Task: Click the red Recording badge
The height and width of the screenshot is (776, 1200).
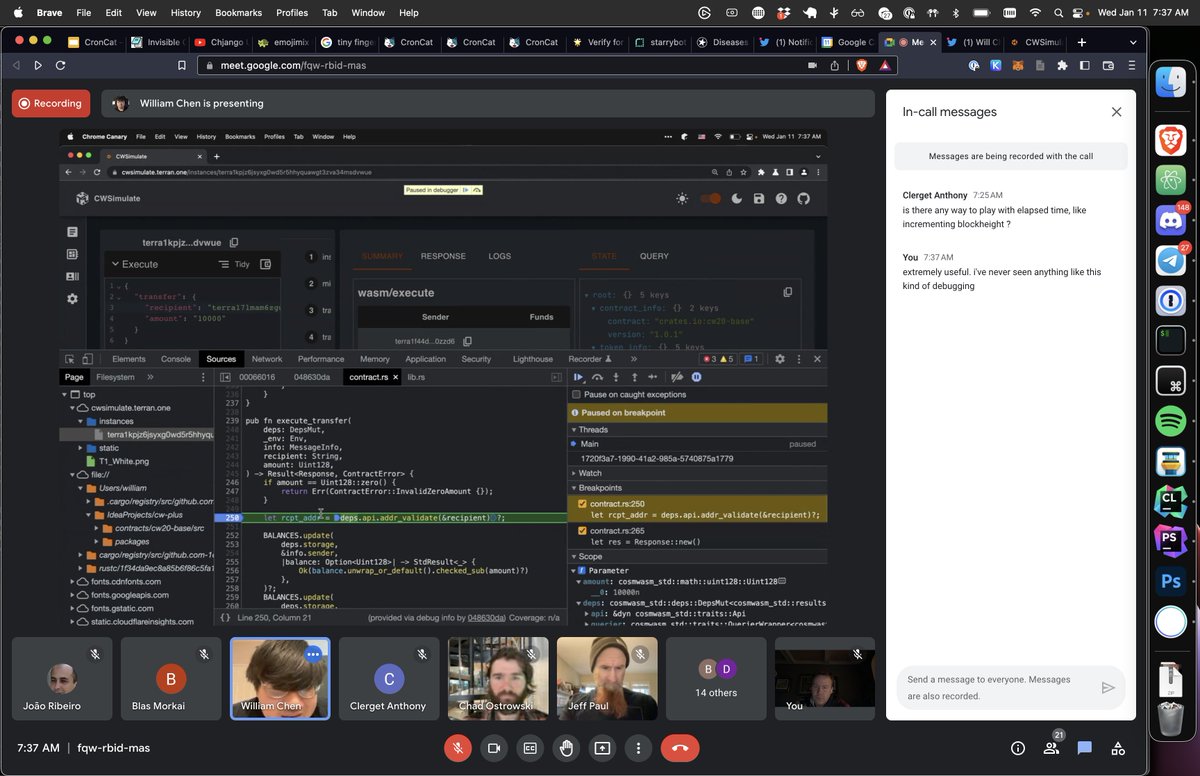Action: click(x=50, y=103)
